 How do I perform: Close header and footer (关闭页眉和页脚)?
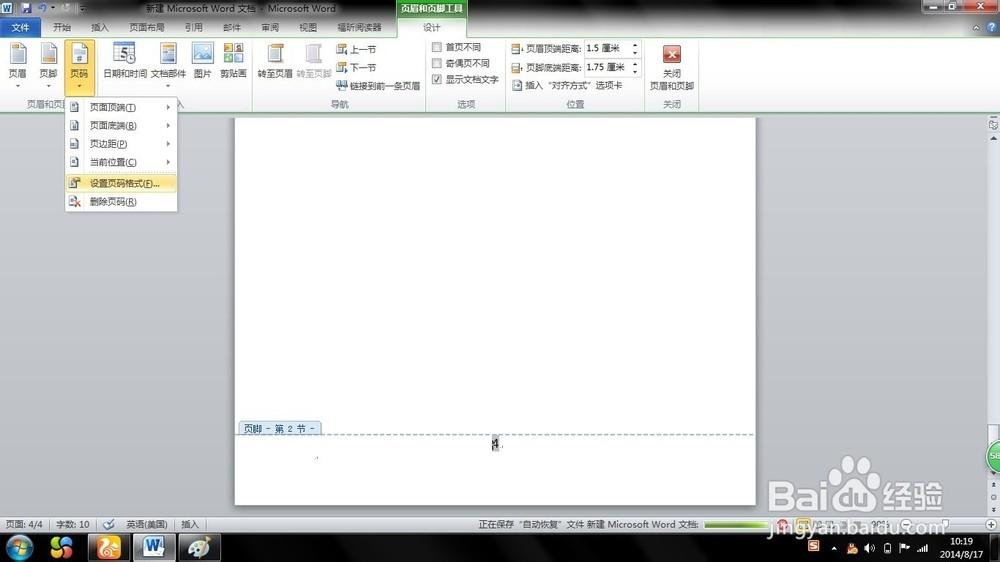[x=672, y=66]
